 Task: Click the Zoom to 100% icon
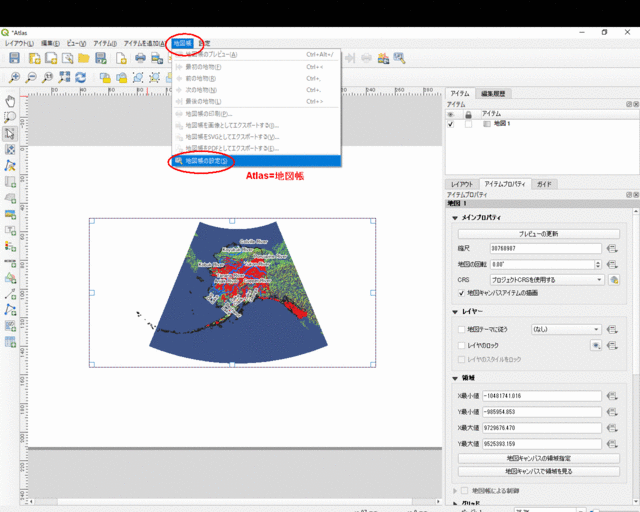click(x=48, y=77)
